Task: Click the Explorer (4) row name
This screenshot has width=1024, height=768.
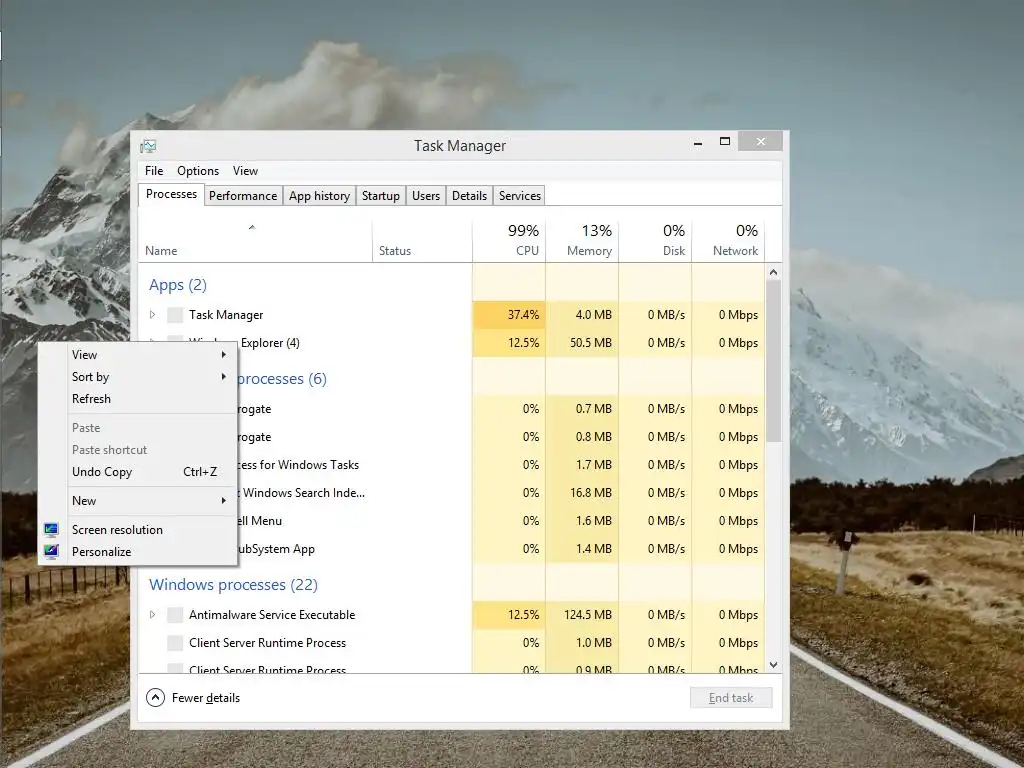Action: pyautogui.click(x=270, y=343)
